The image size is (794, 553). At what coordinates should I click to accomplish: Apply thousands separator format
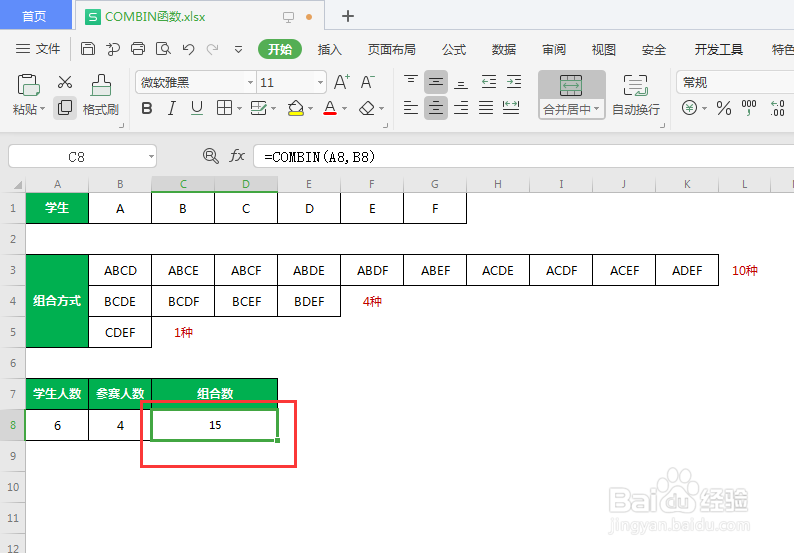click(749, 108)
